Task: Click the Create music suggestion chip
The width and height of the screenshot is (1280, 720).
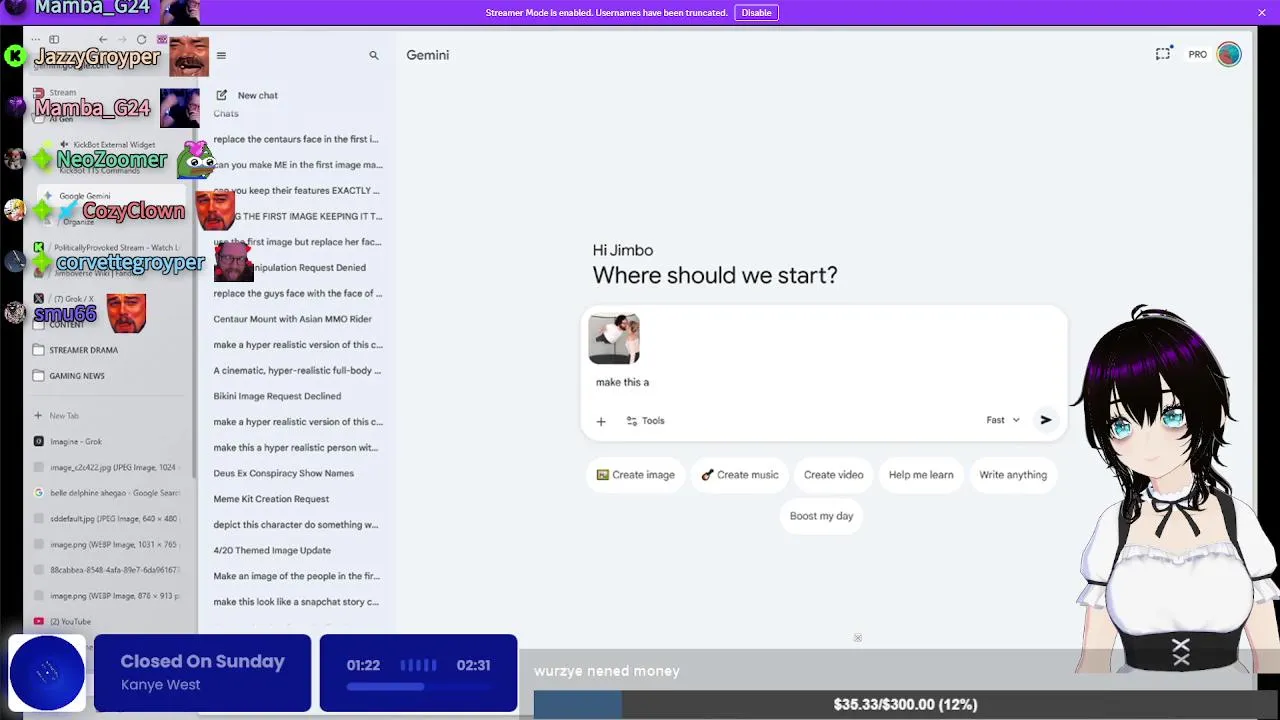Action: (x=740, y=475)
